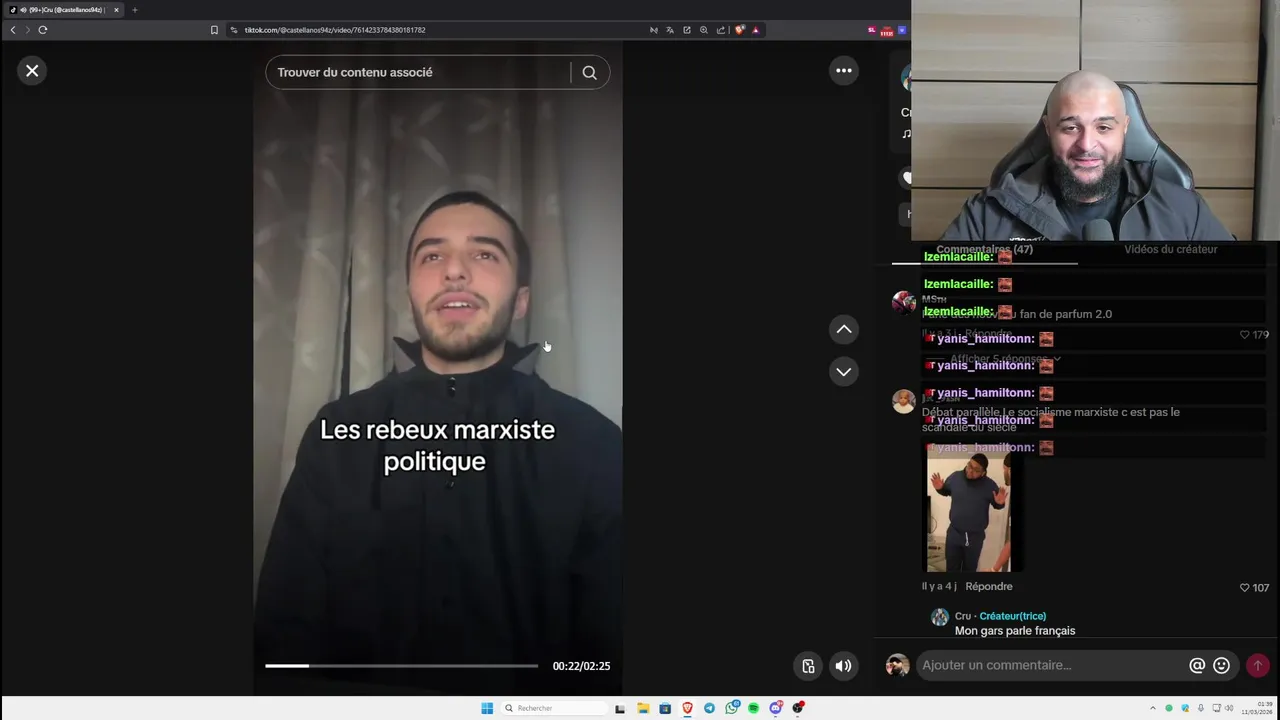Post comment with red arrow button
The width and height of the screenshot is (1280, 720).
(1258, 665)
